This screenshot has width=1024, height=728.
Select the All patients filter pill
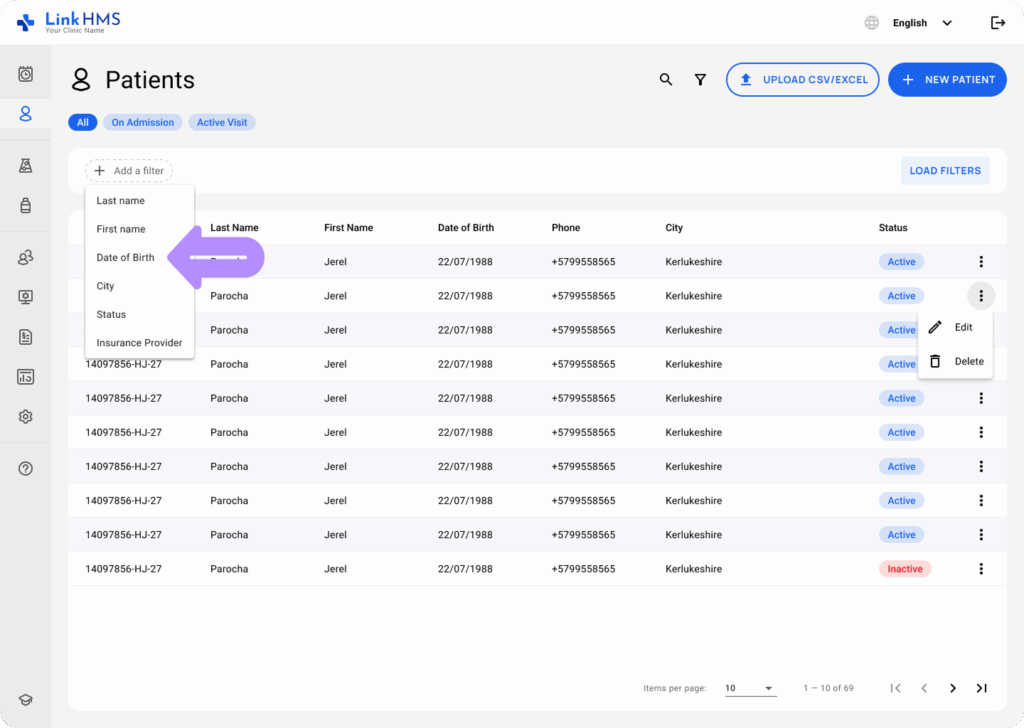point(83,121)
